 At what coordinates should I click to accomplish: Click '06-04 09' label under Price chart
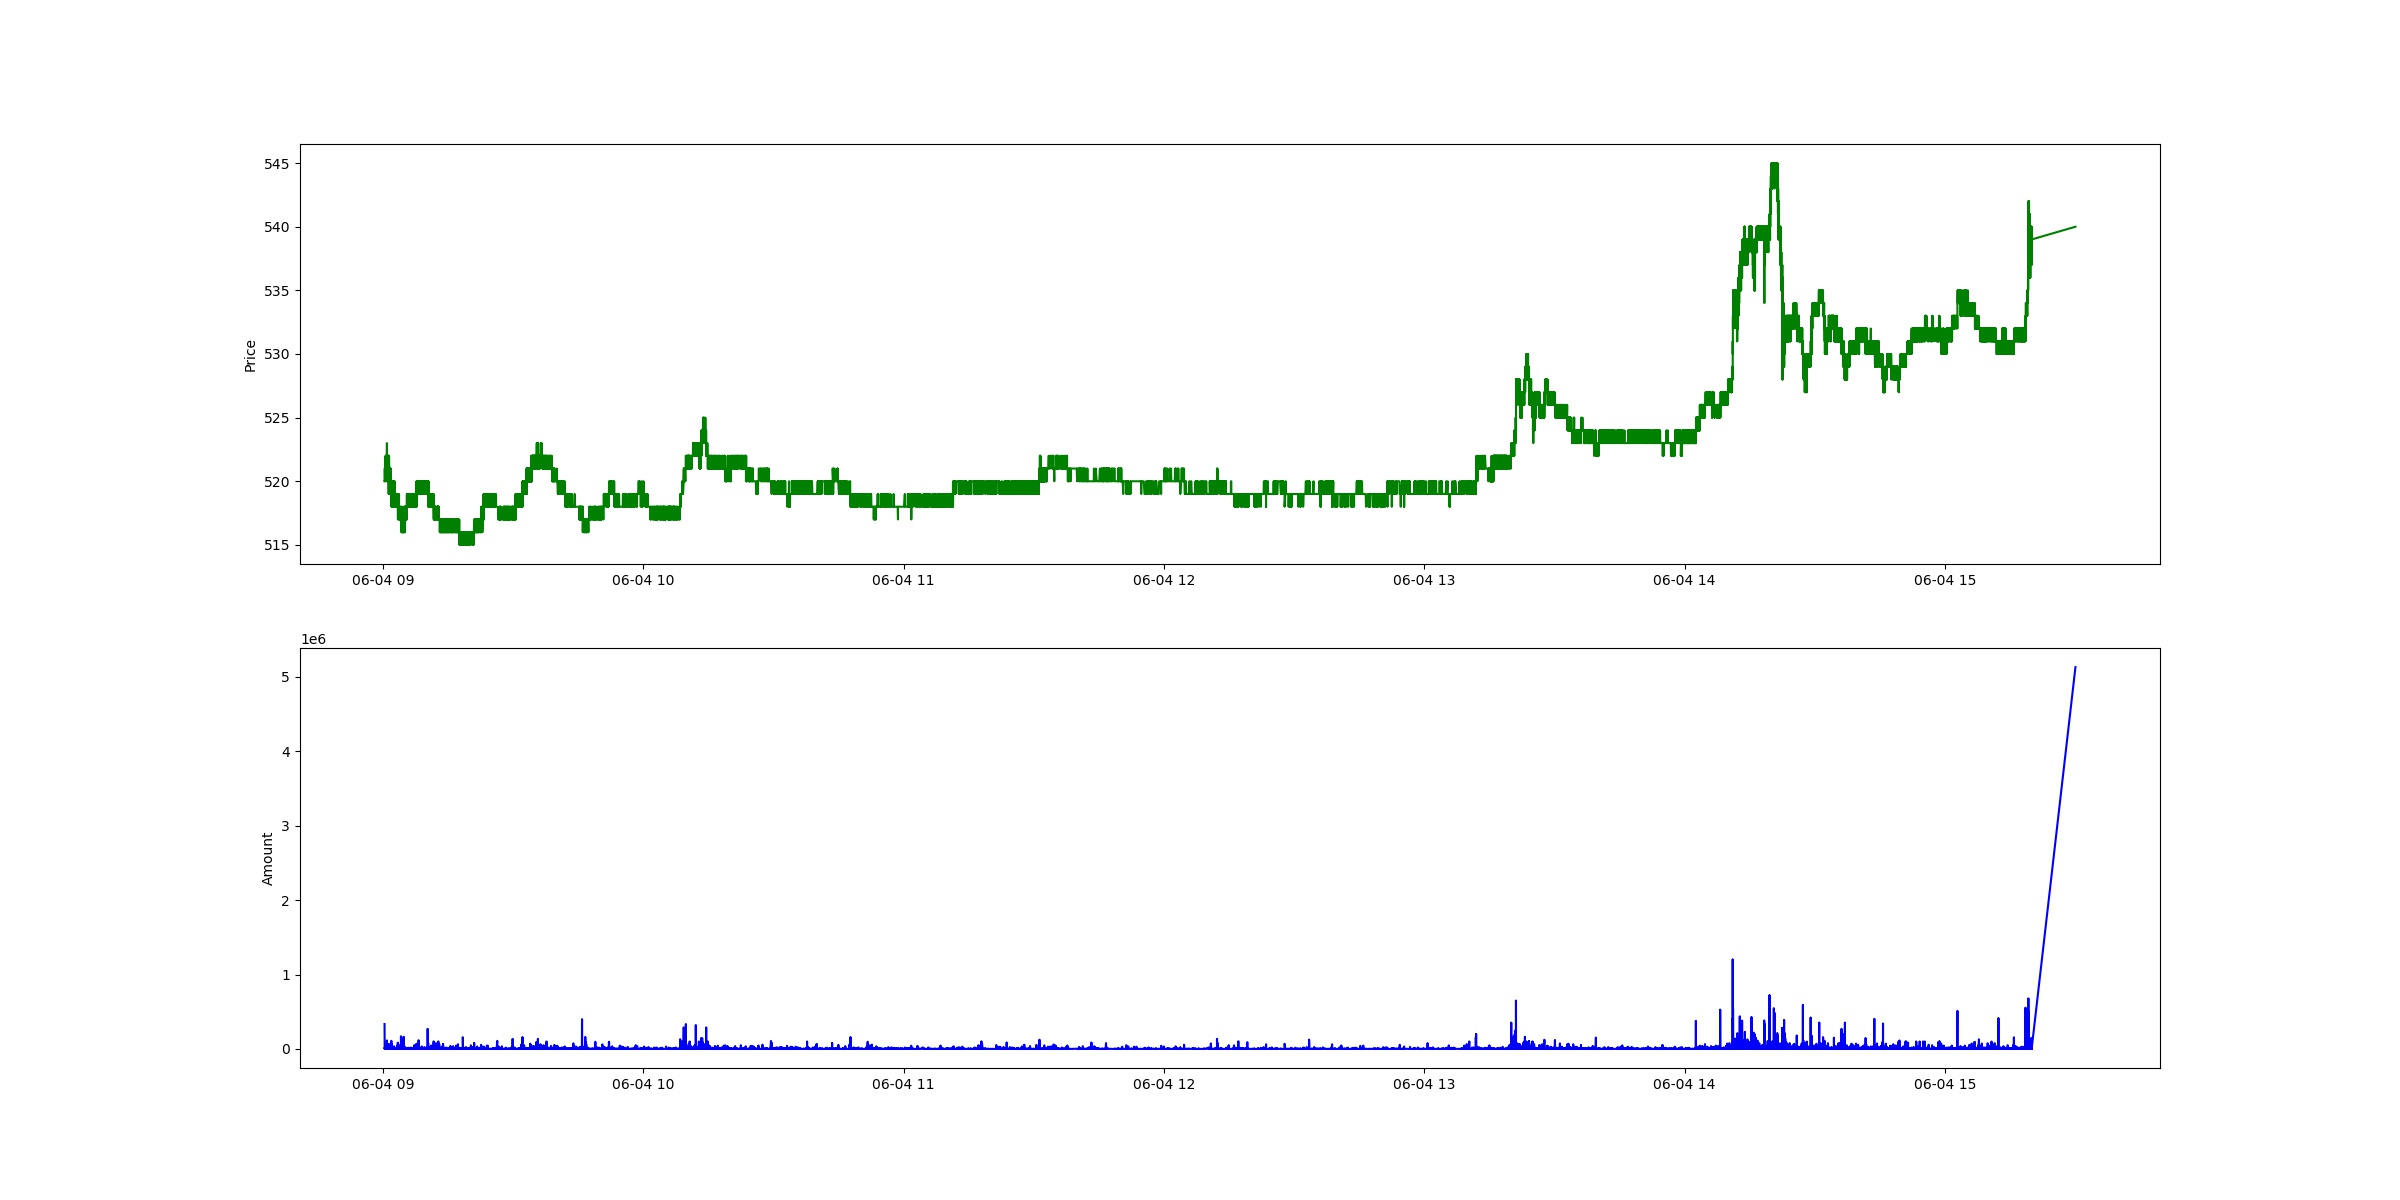(383, 581)
